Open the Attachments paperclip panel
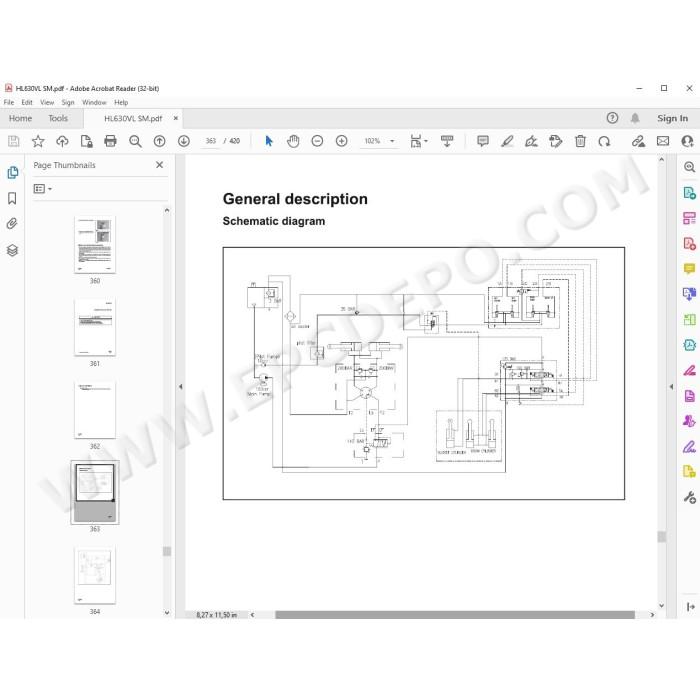The height and width of the screenshot is (700, 700). [x=12, y=224]
